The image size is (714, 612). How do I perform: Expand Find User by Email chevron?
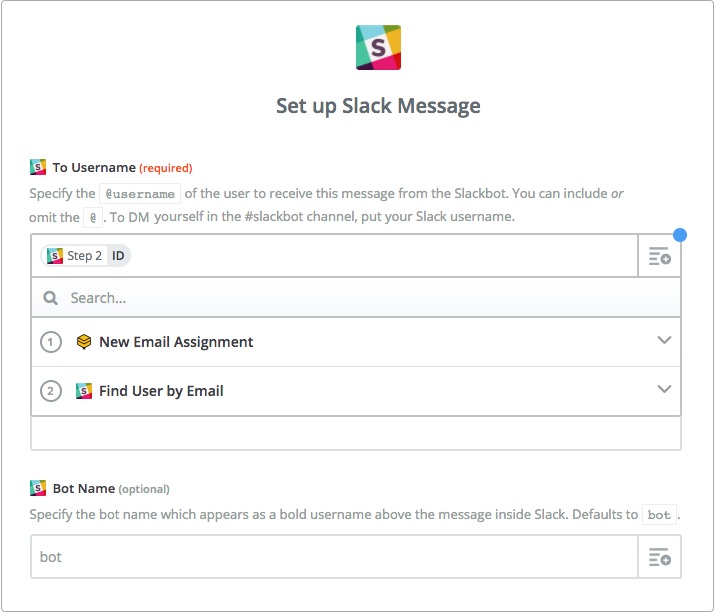664,389
